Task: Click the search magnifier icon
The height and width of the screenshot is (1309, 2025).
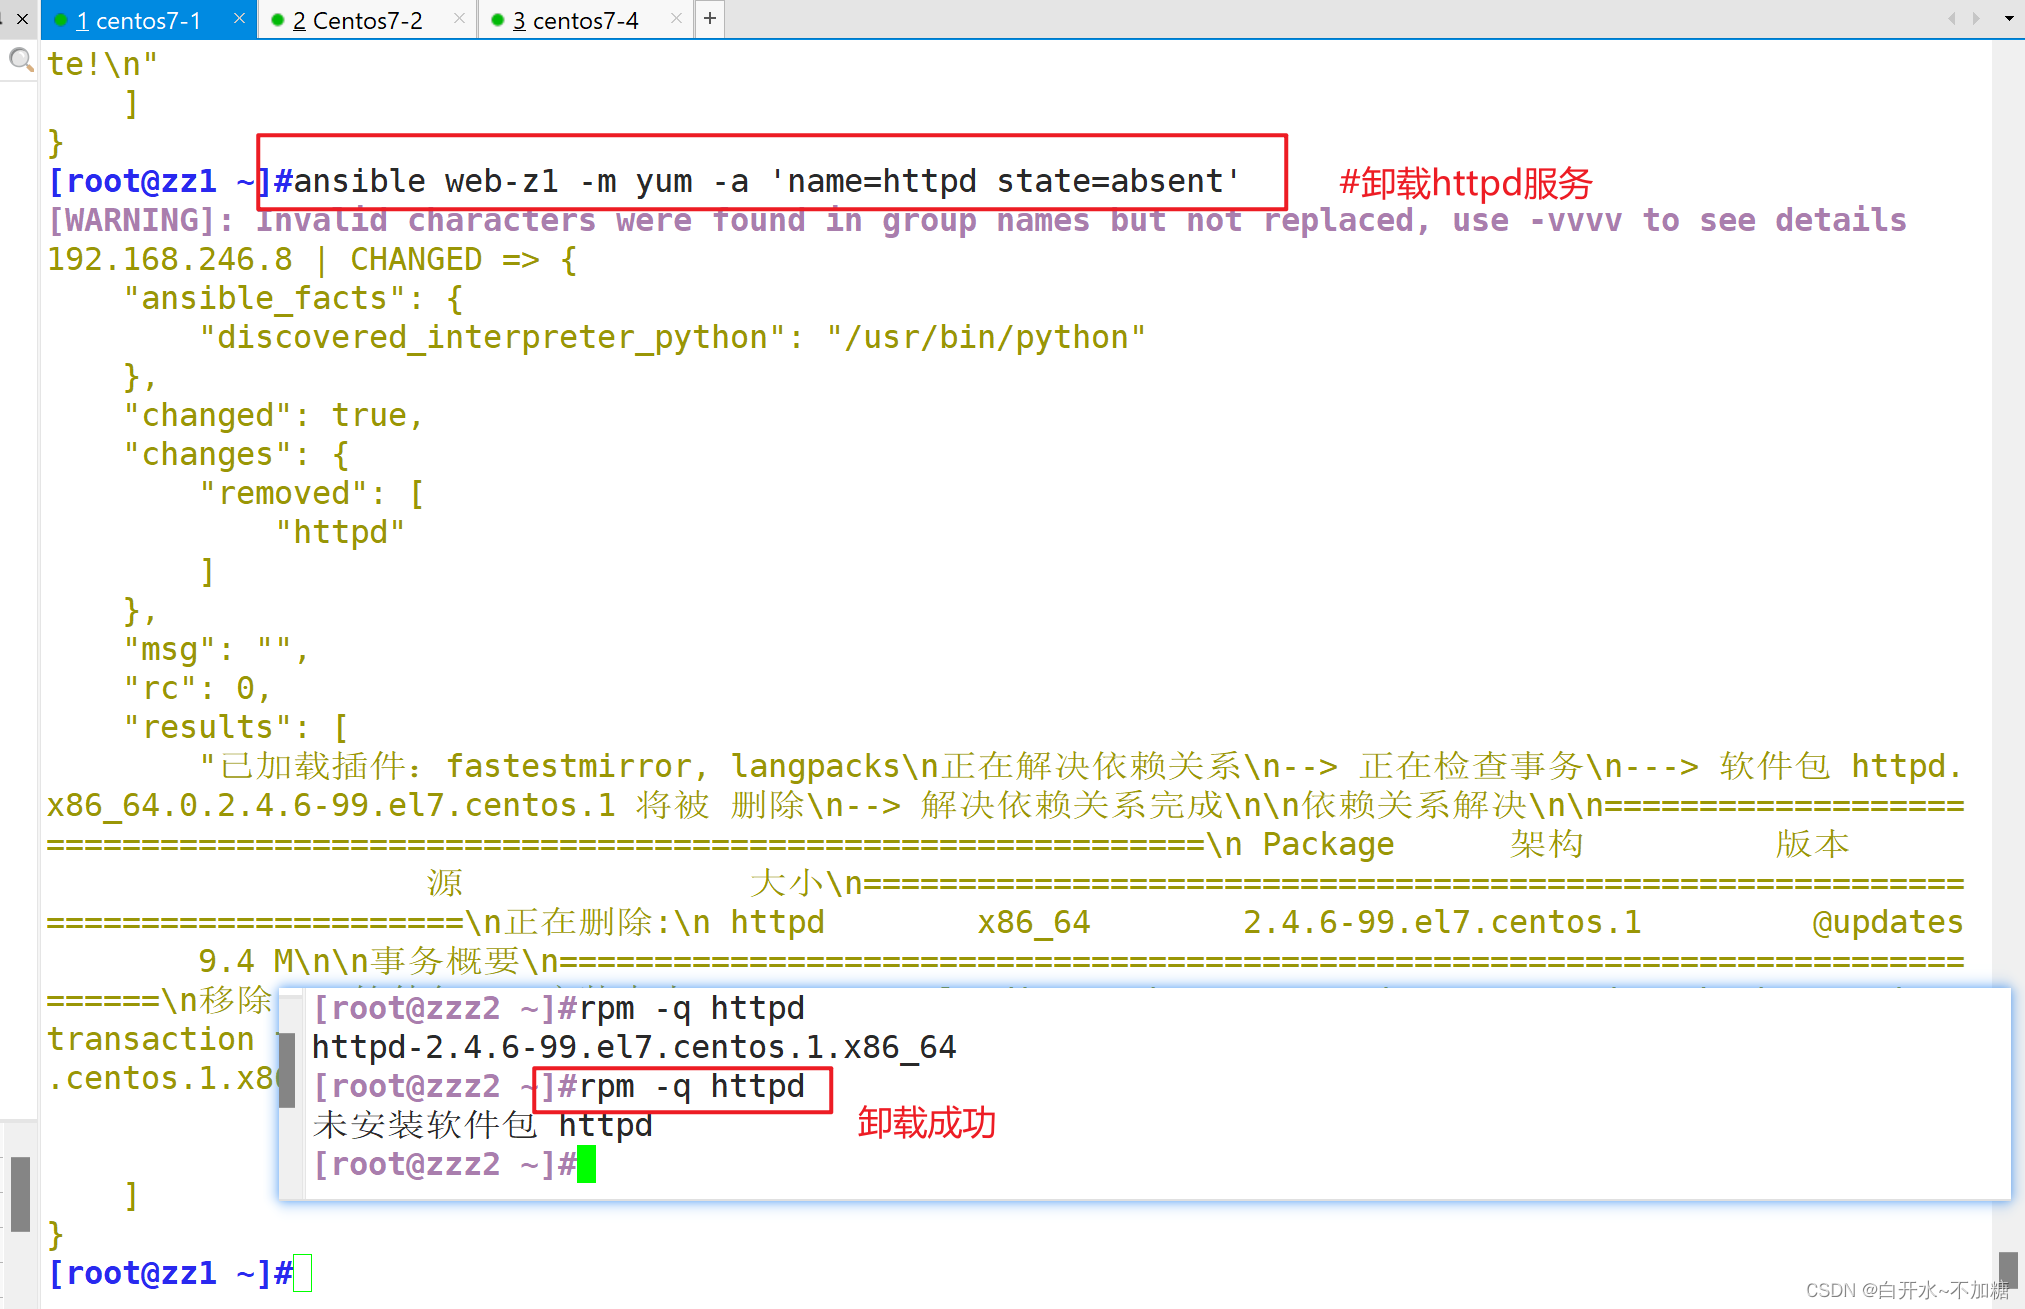Action: (20, 60)
